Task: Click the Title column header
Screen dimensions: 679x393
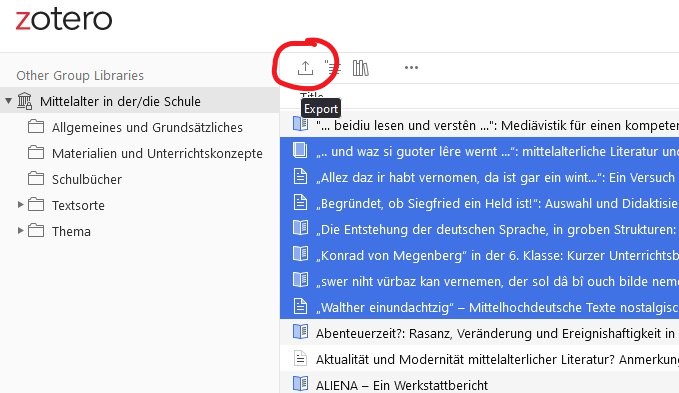Action: 312,96
